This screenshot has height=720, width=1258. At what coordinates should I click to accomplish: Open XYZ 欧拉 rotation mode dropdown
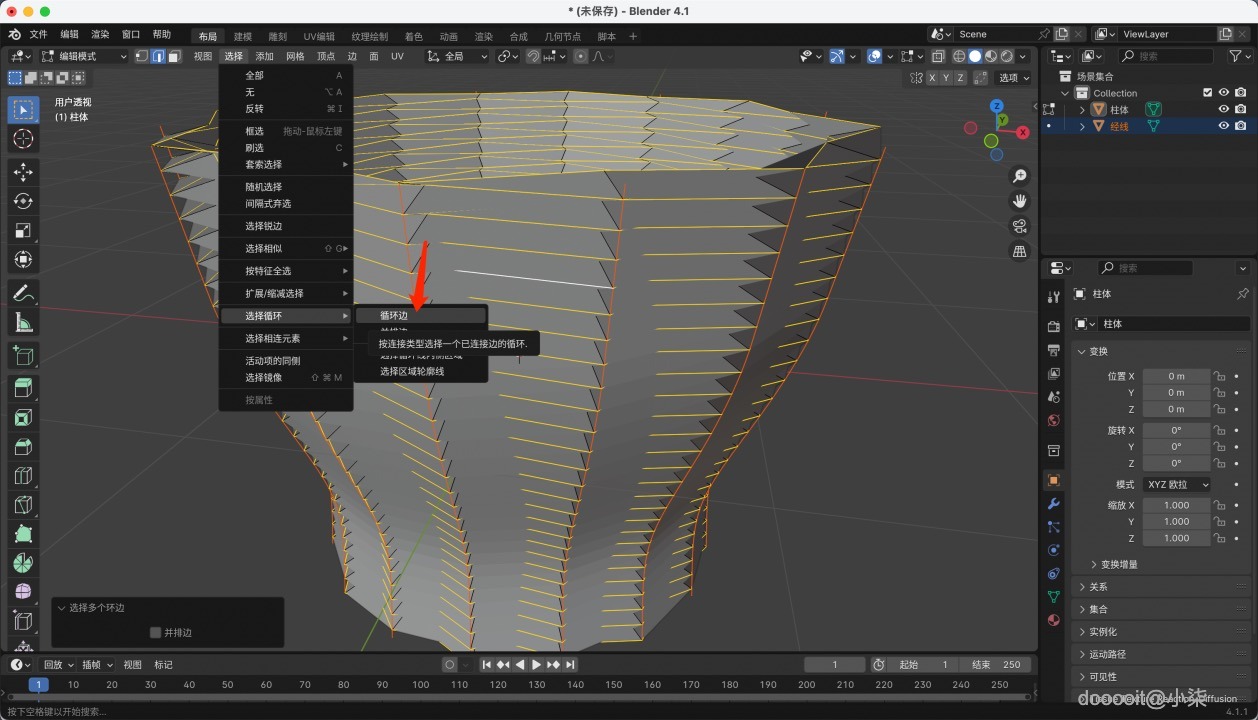click(x=1176, y=484)
